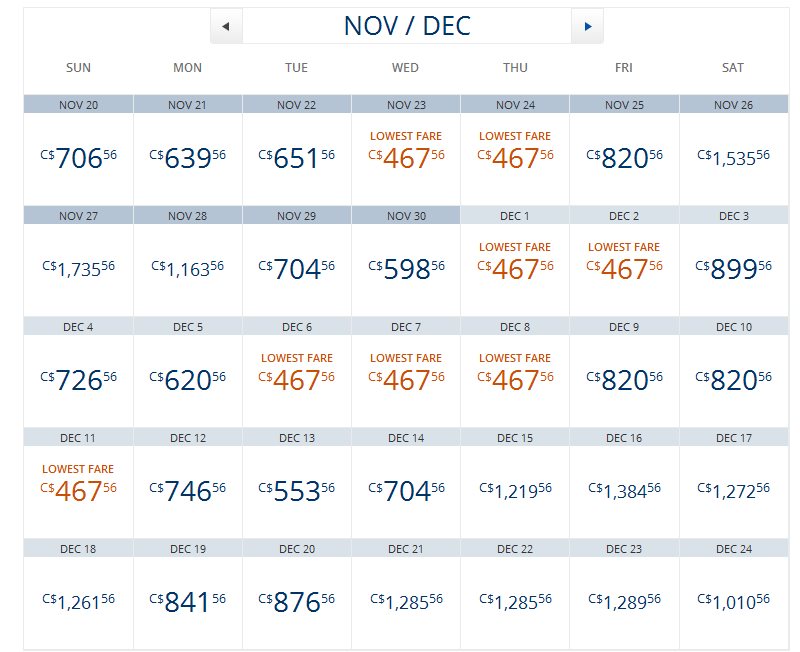The width and height of the screenshot is (800, 652).
Task: Select the Dec 19 fare C$841
Action: [x=188, y=601]
